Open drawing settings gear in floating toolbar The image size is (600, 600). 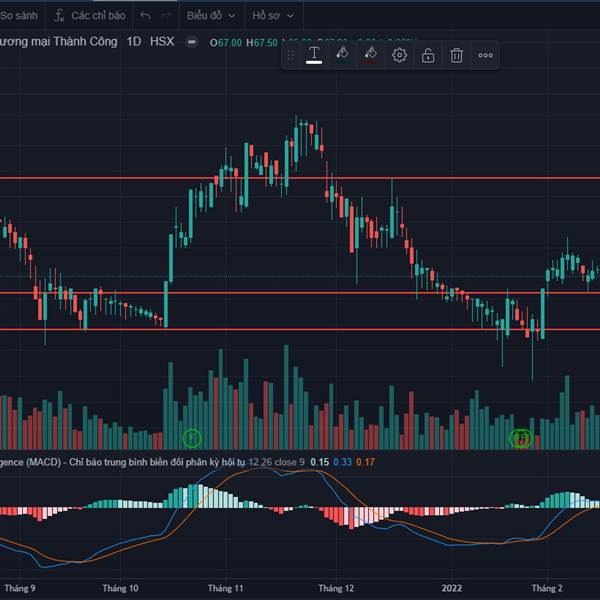click(399, 55)
